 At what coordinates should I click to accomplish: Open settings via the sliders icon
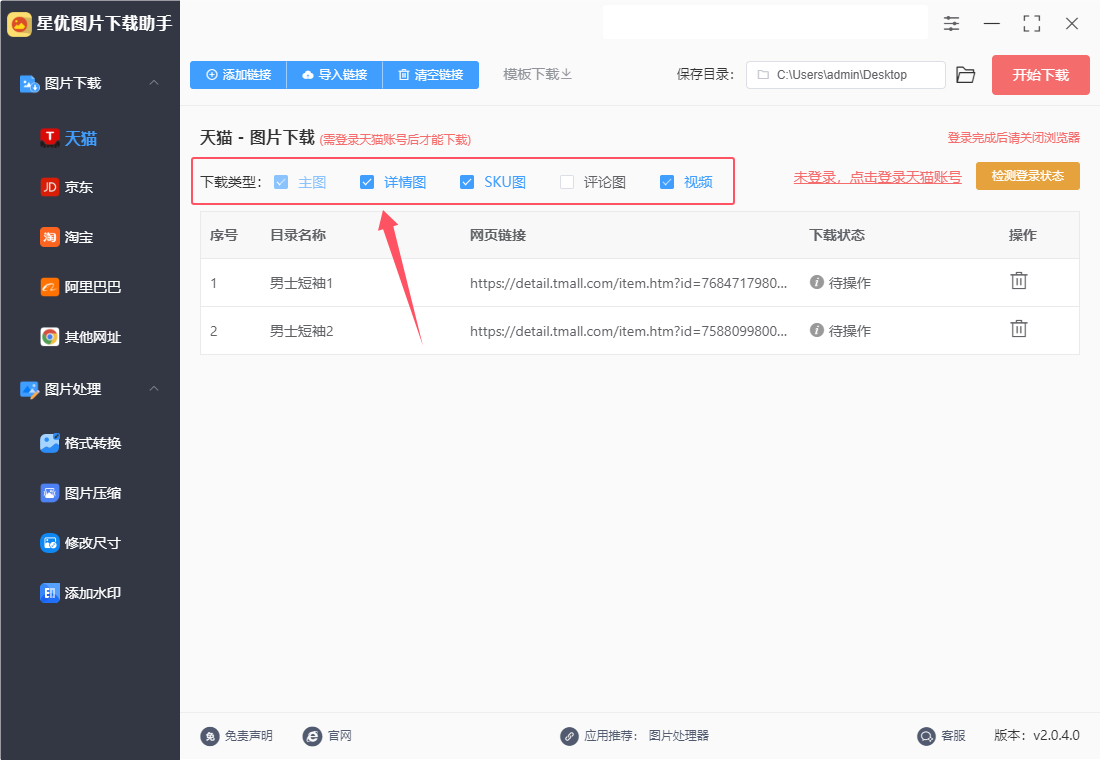pos(951,24)
